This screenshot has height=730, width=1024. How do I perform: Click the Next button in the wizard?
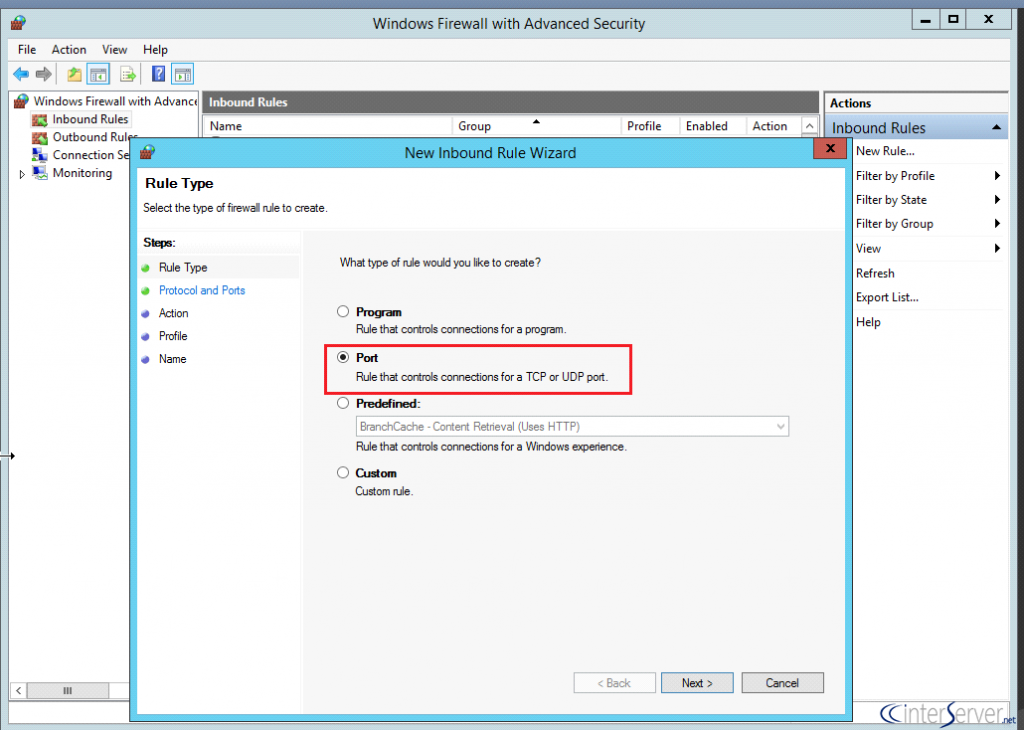(x=697, y=683)
